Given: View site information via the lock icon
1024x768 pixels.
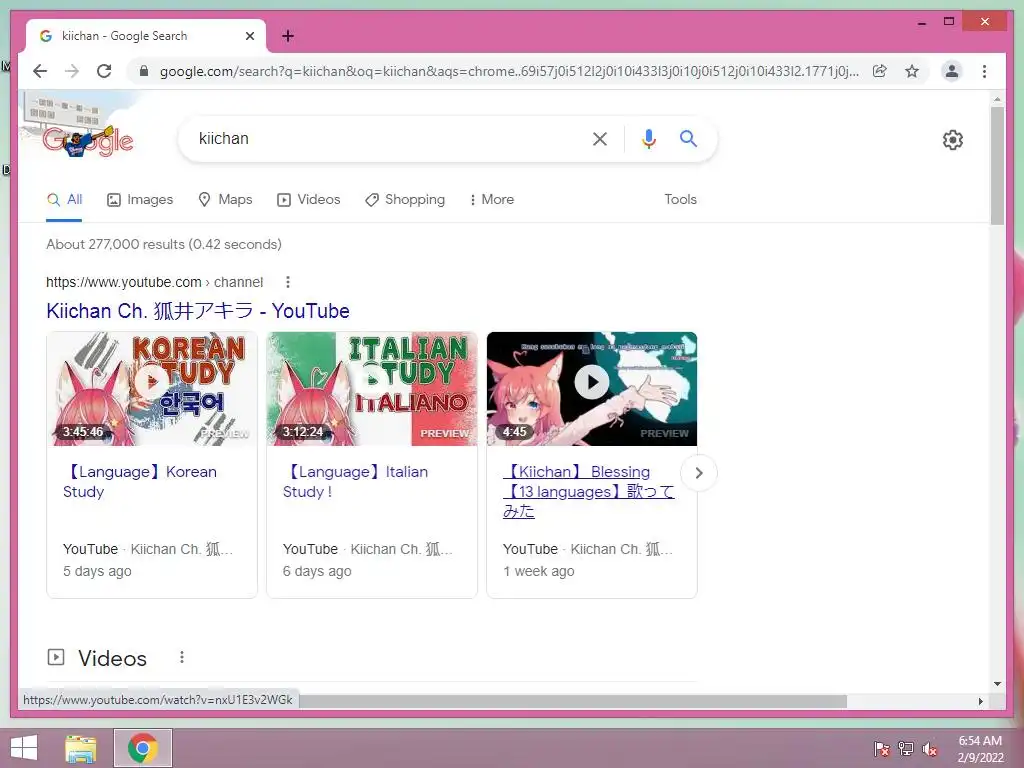Looking at the screenshot, I should 144,71.
